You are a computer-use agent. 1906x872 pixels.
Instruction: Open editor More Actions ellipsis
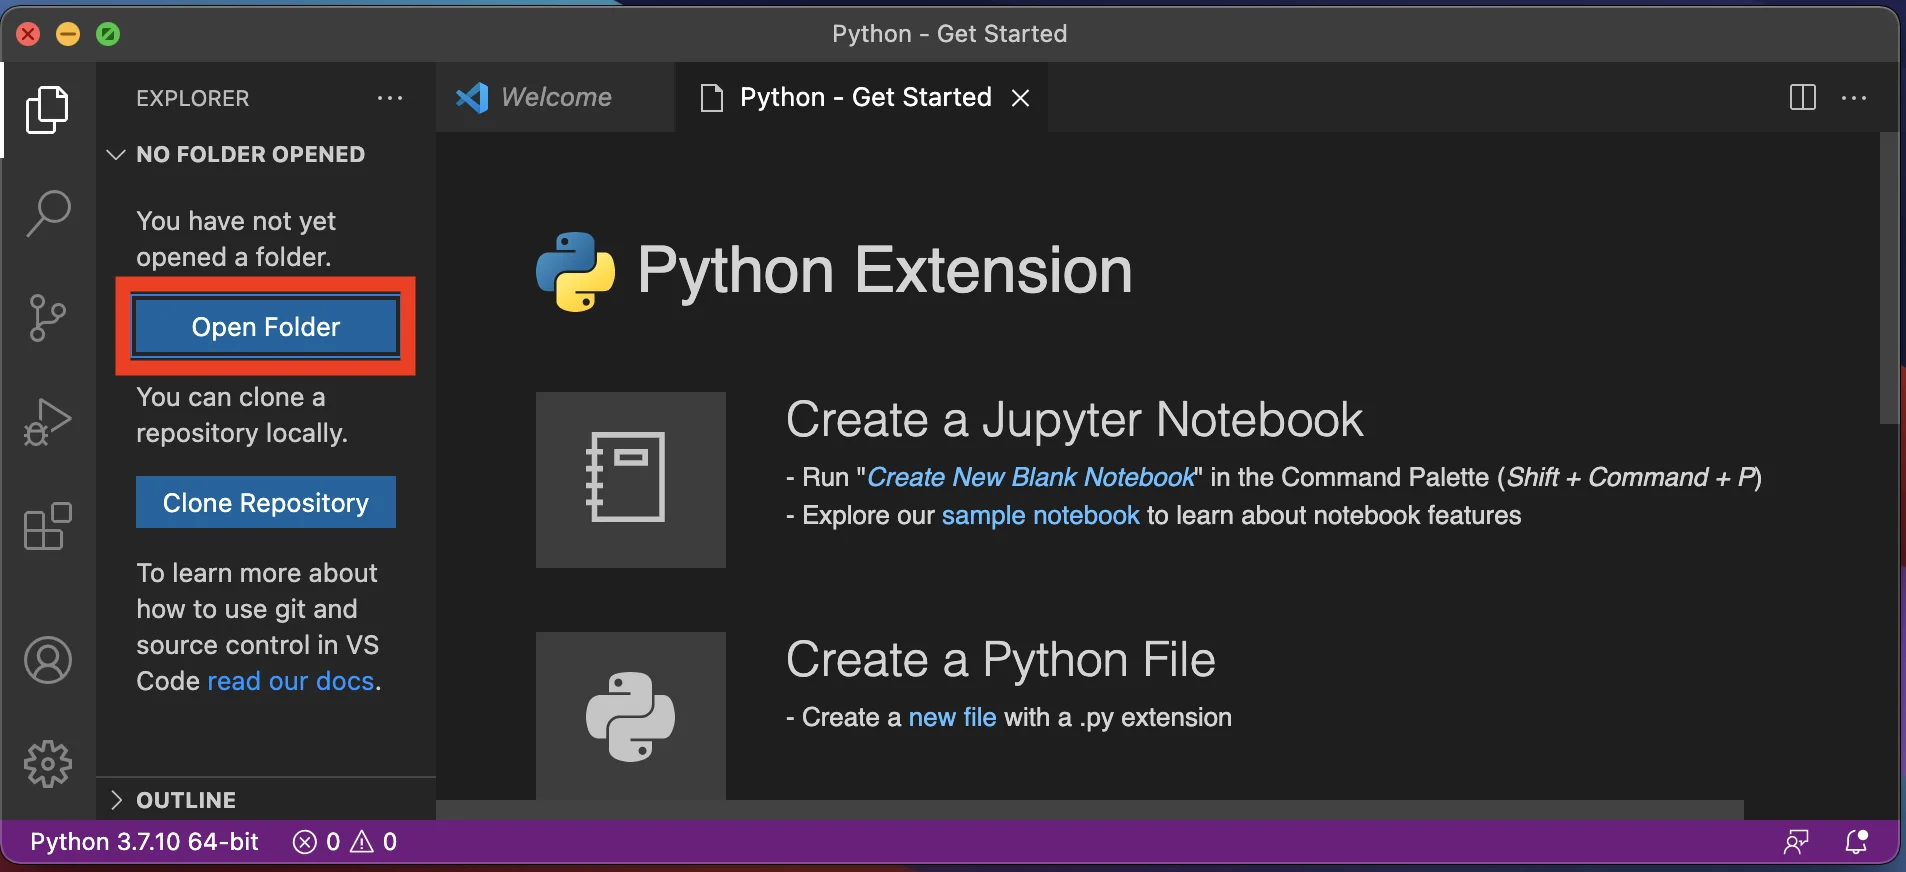point(1854,98)
